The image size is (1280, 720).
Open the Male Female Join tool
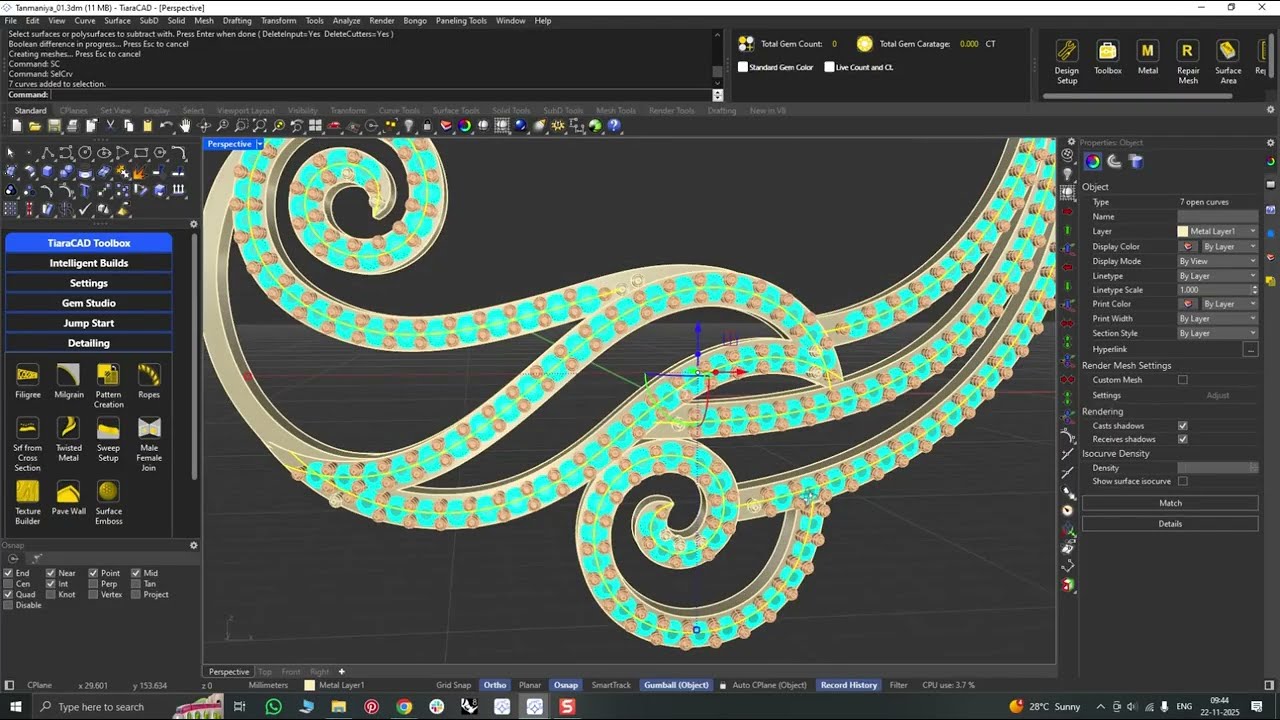tap(149, 445)
